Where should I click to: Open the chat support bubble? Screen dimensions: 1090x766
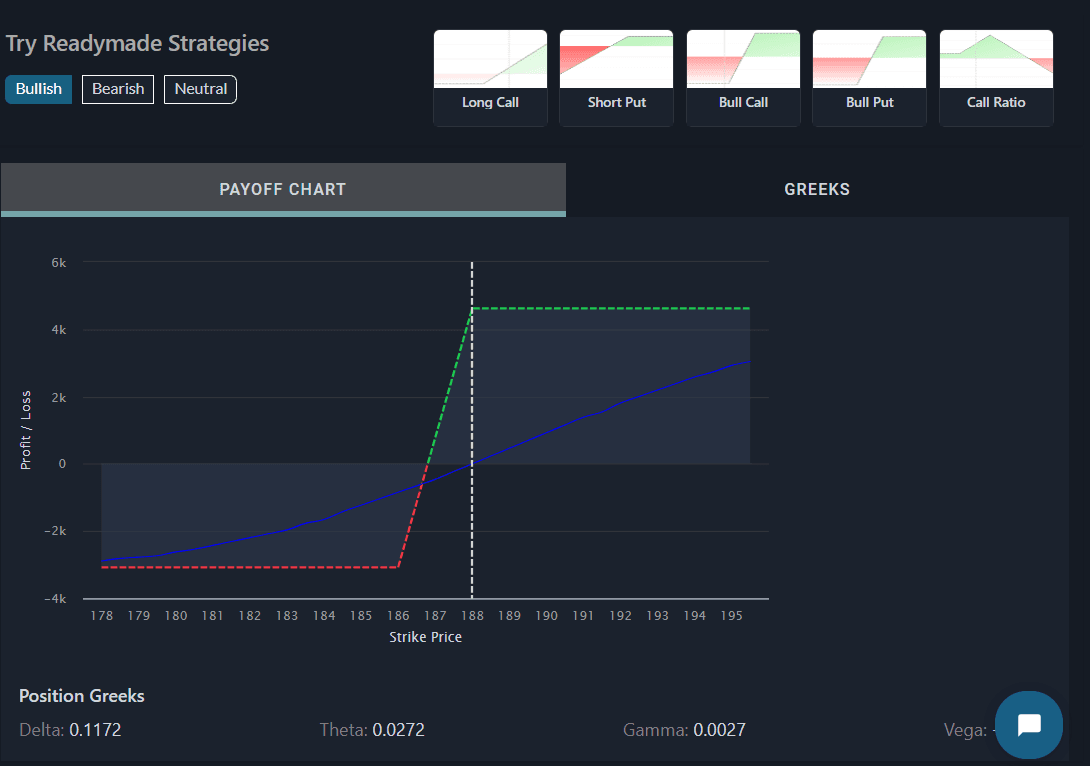[1029, 725]
